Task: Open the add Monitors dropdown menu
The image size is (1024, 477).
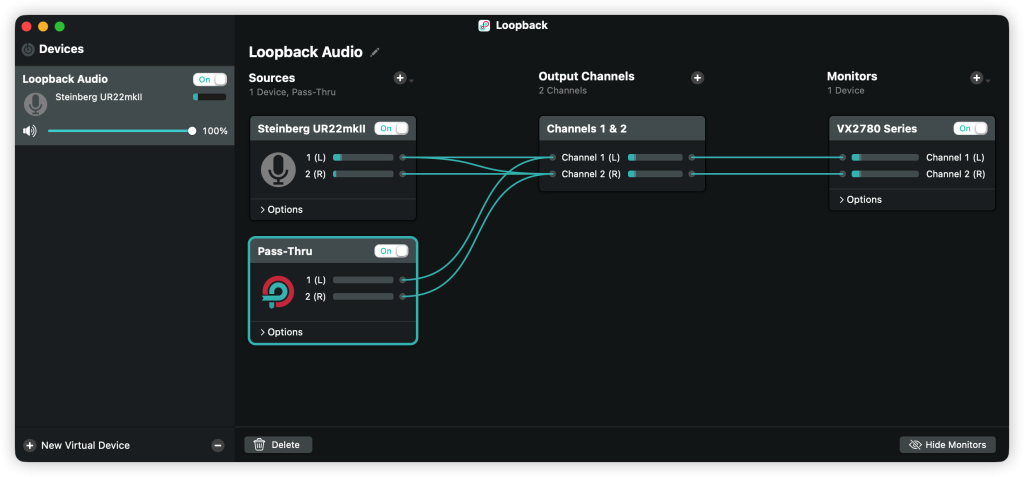Action: click(980, 78)
